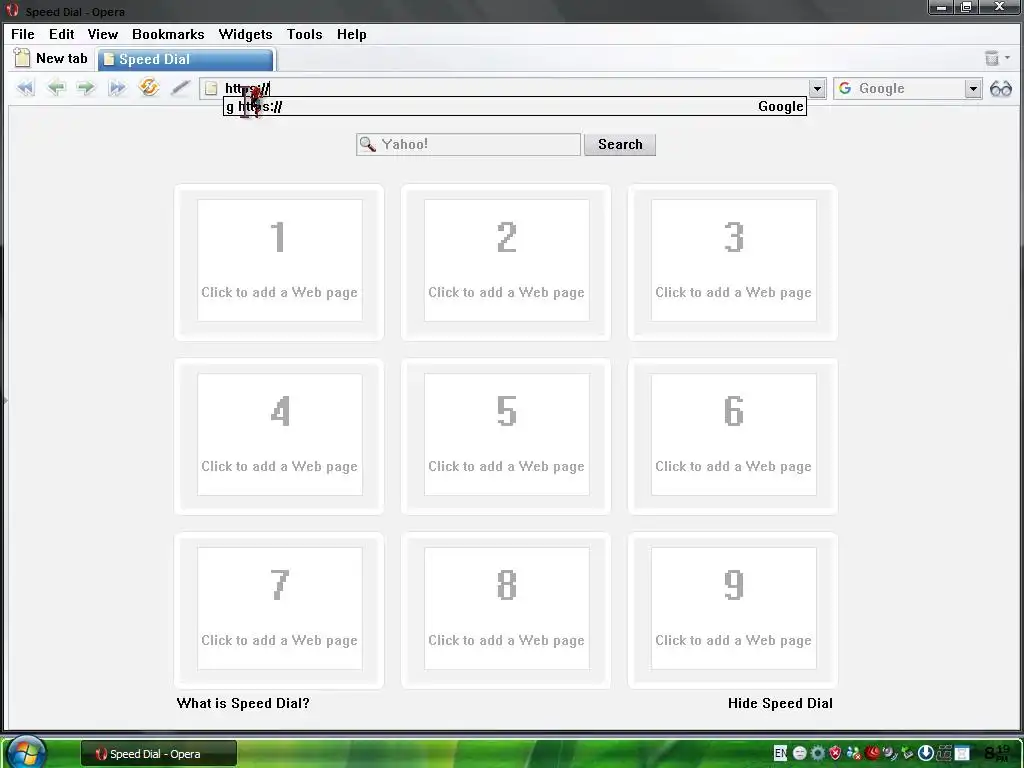Open the Edit menu
This screenshot has height=768, width=1024.
pyautogui.click(x=61, y=34)
